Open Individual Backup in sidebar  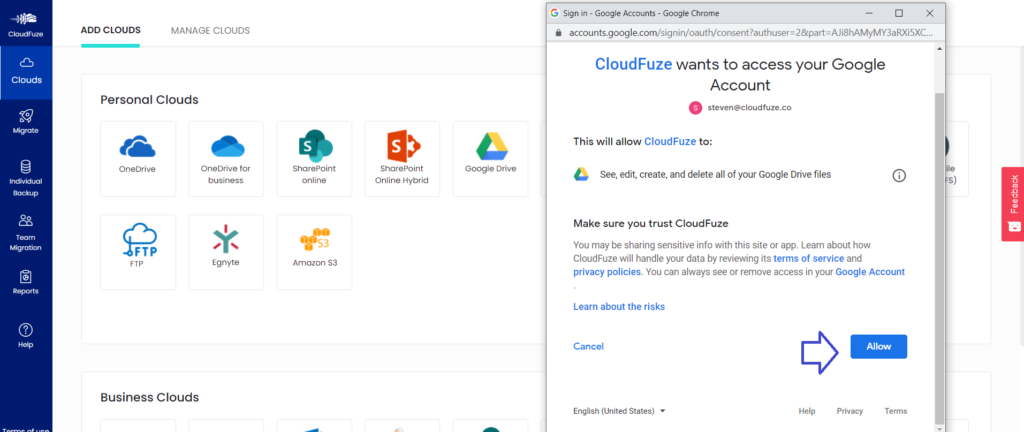(26, 178)
